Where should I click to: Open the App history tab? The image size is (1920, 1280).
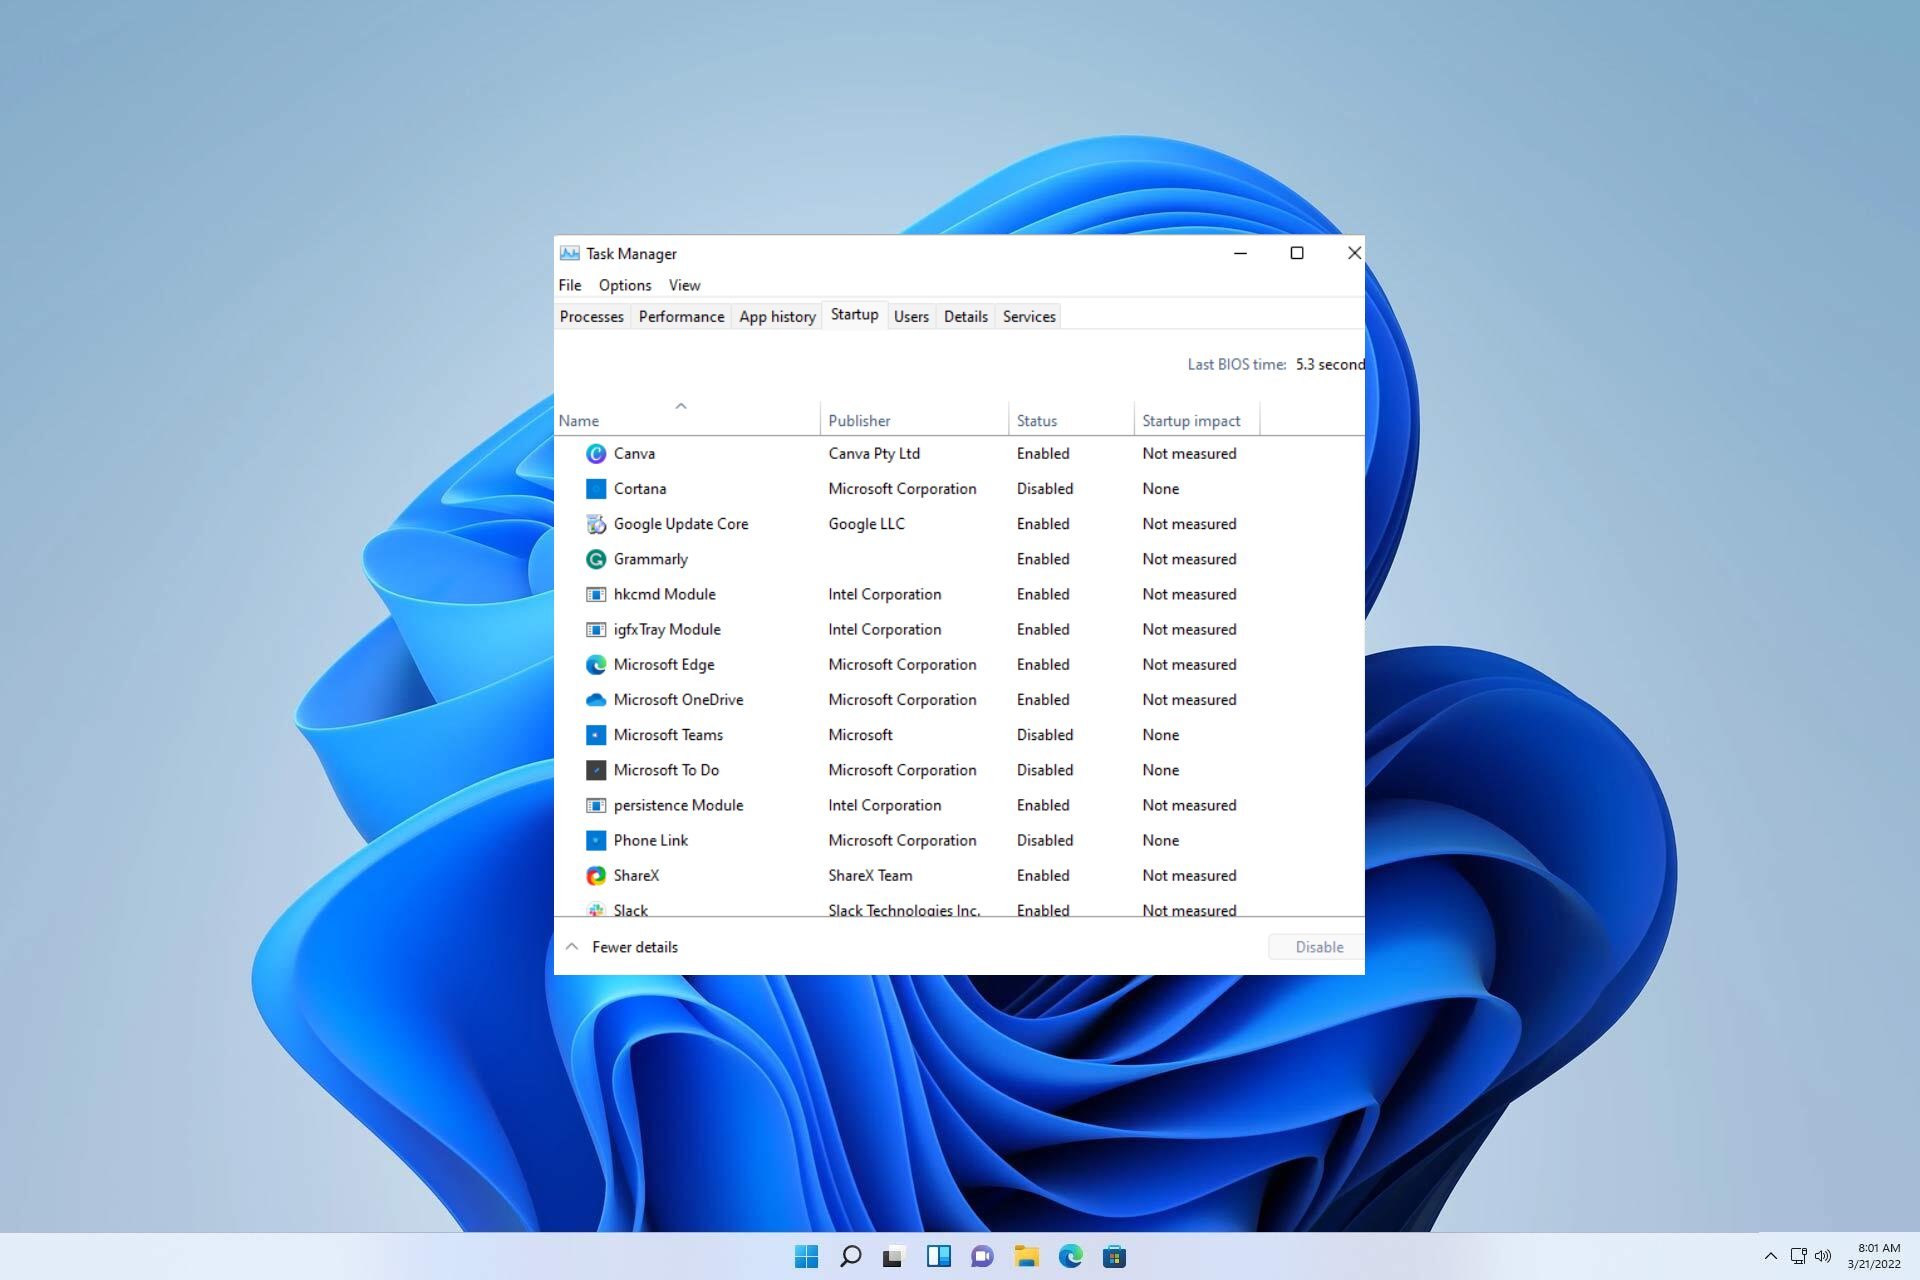(776, 316)
